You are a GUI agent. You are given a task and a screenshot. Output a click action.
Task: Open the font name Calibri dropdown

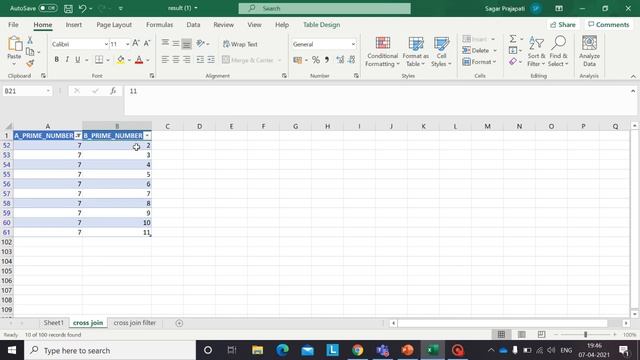tap(106, 44)
